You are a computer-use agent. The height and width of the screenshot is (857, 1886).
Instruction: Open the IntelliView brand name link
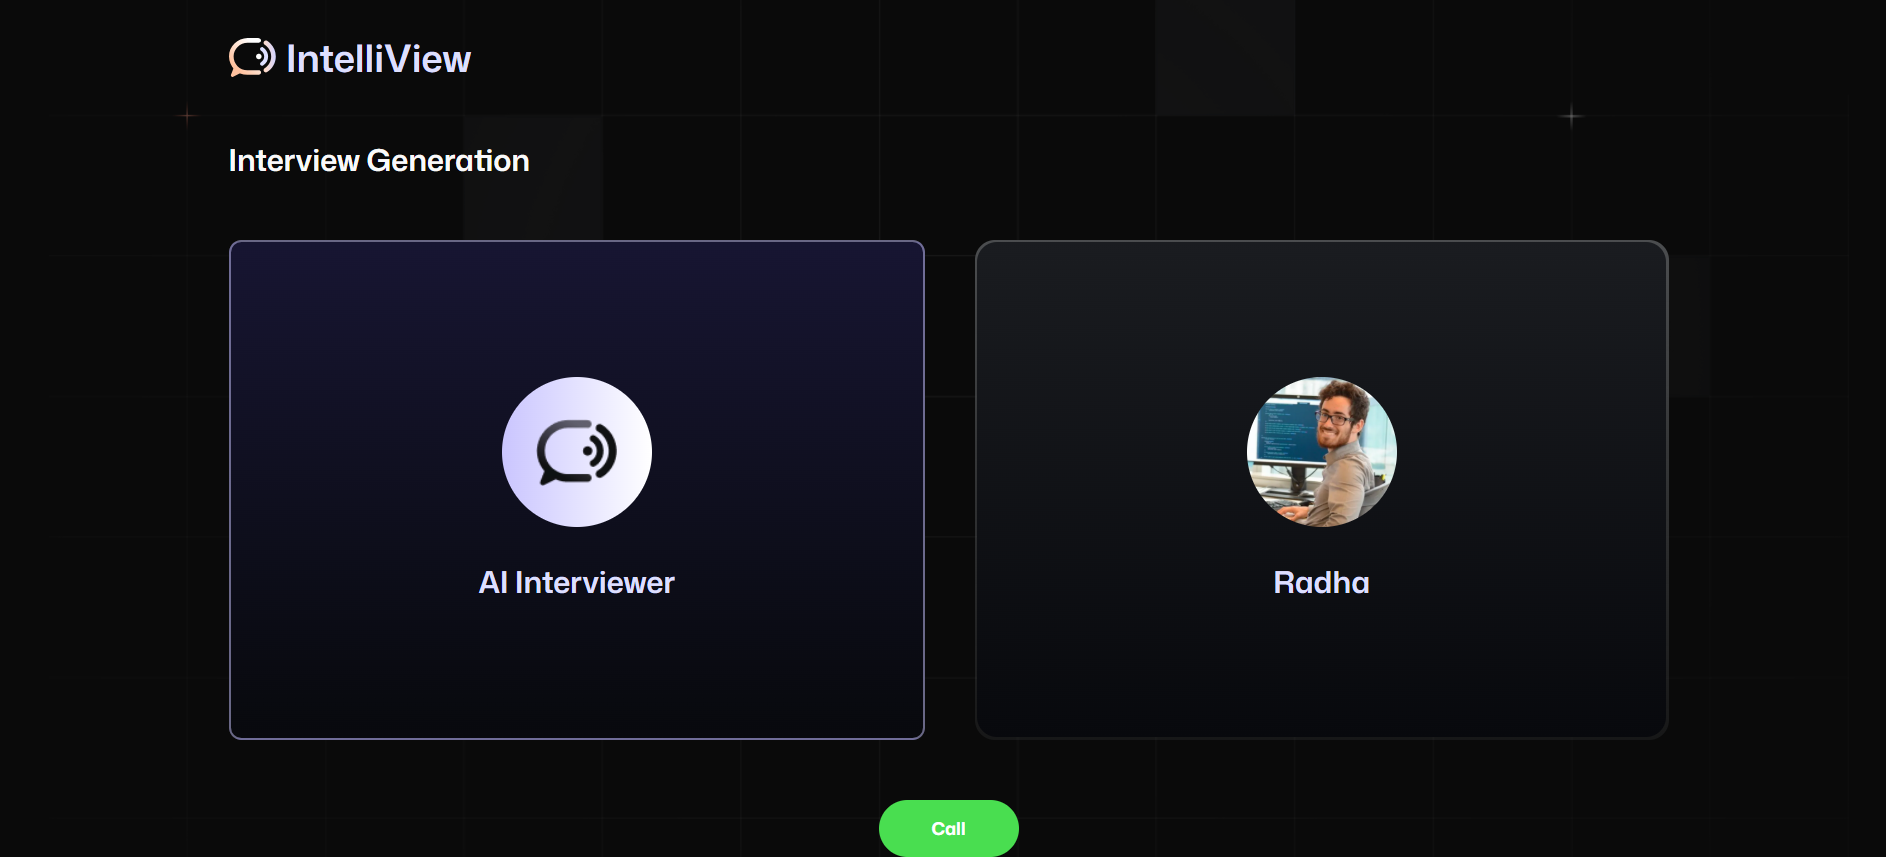point(378,59)
